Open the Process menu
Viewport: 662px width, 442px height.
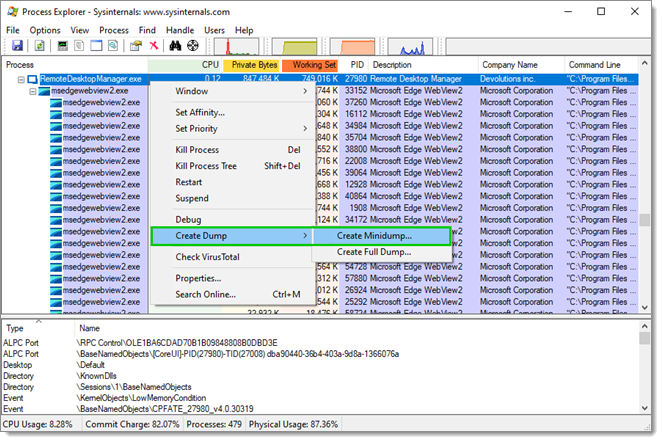click(x=114, y=30)
